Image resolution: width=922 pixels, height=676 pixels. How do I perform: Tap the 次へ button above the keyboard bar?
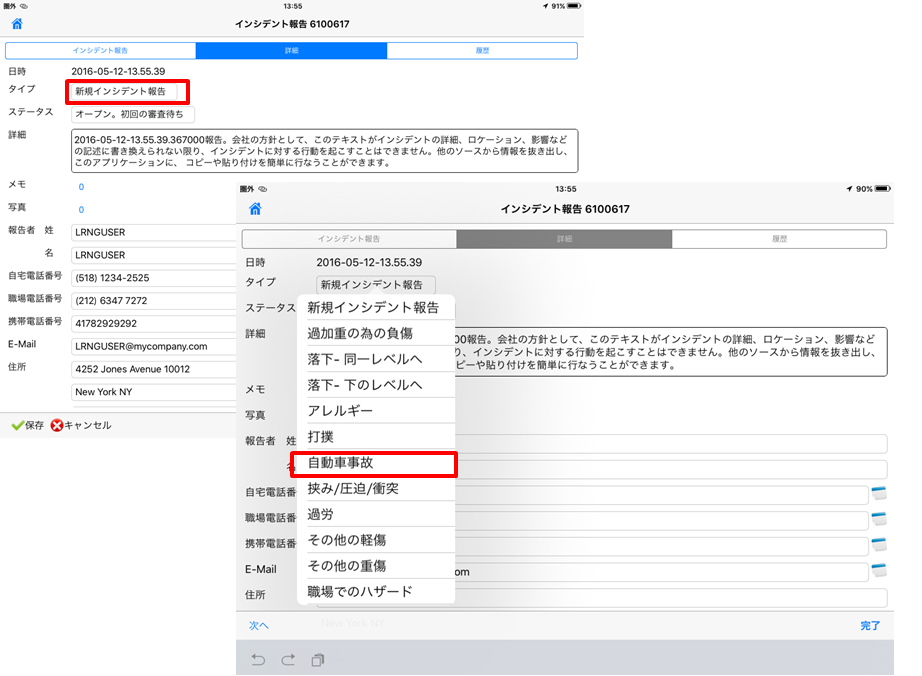(x=259, y=625)
